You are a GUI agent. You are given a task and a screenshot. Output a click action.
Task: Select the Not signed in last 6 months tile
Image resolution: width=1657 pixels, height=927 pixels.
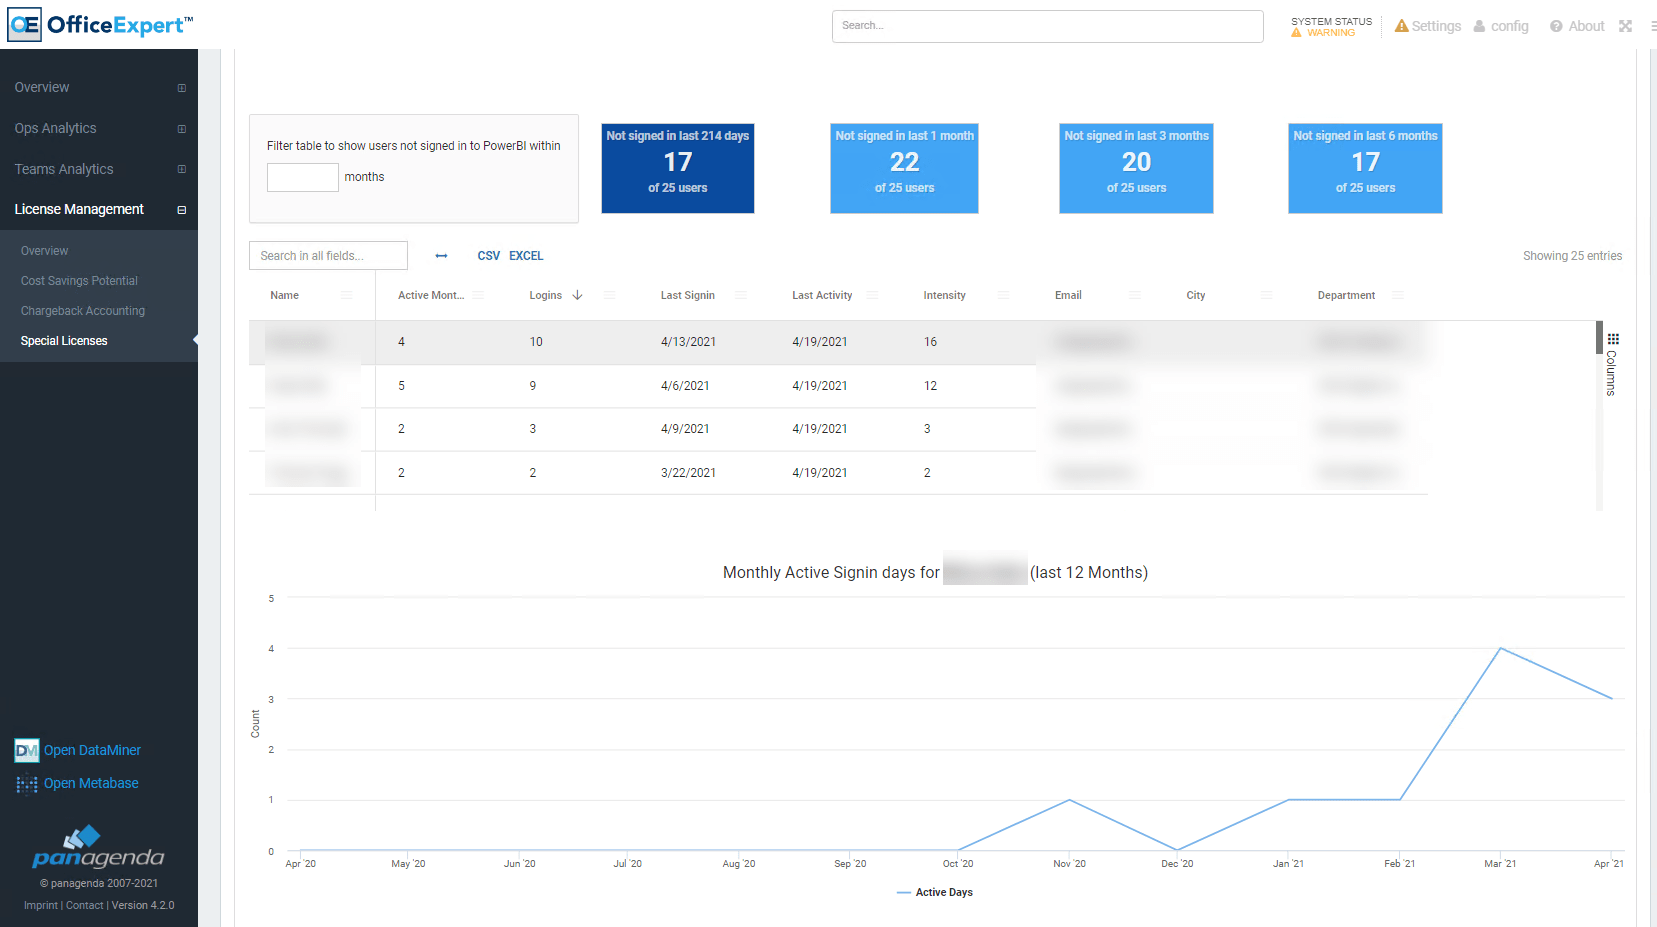pyautogui.click(x=1366, y=168)
